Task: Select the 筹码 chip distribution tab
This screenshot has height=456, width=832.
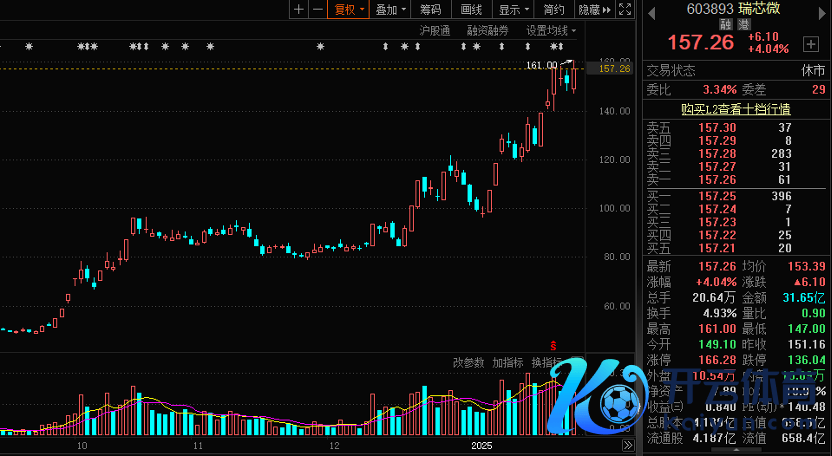Action: 430,10
